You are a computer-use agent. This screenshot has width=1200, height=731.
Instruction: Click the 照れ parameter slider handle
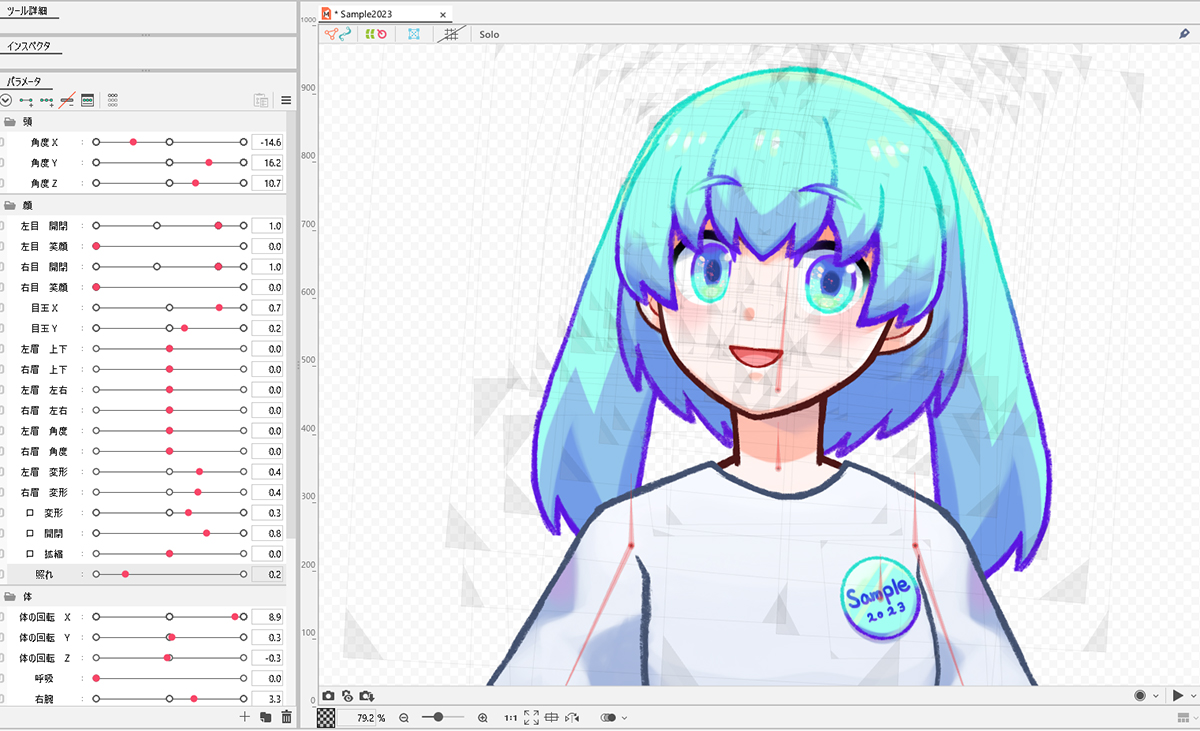[x=125, y=574]
